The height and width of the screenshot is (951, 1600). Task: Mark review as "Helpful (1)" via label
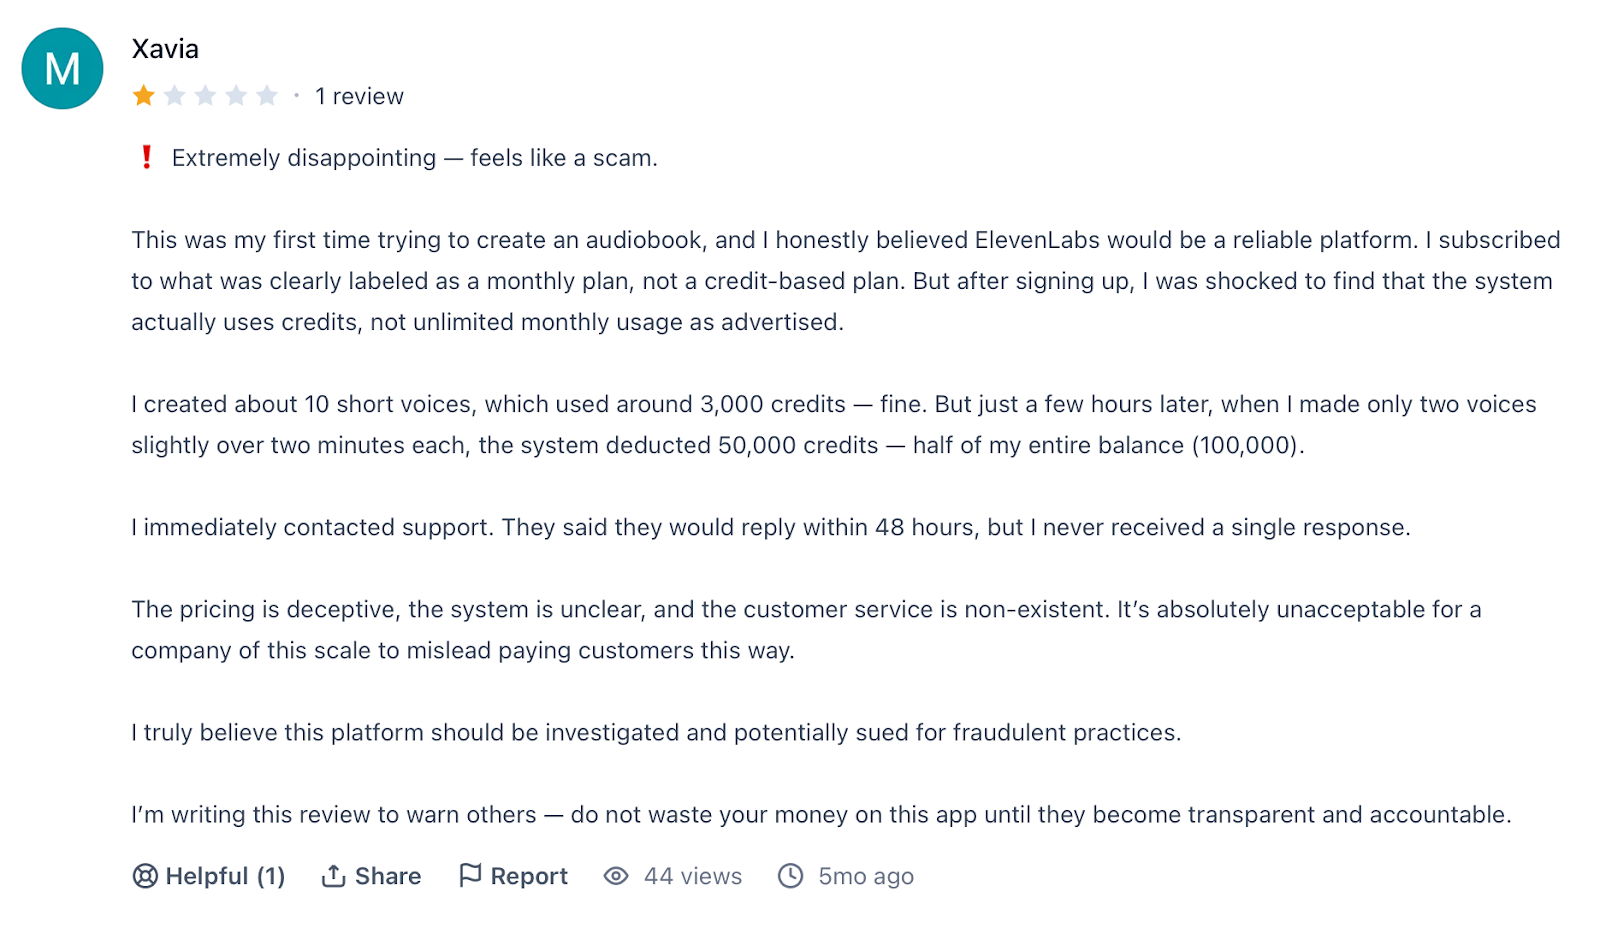(x=225, y=876)
